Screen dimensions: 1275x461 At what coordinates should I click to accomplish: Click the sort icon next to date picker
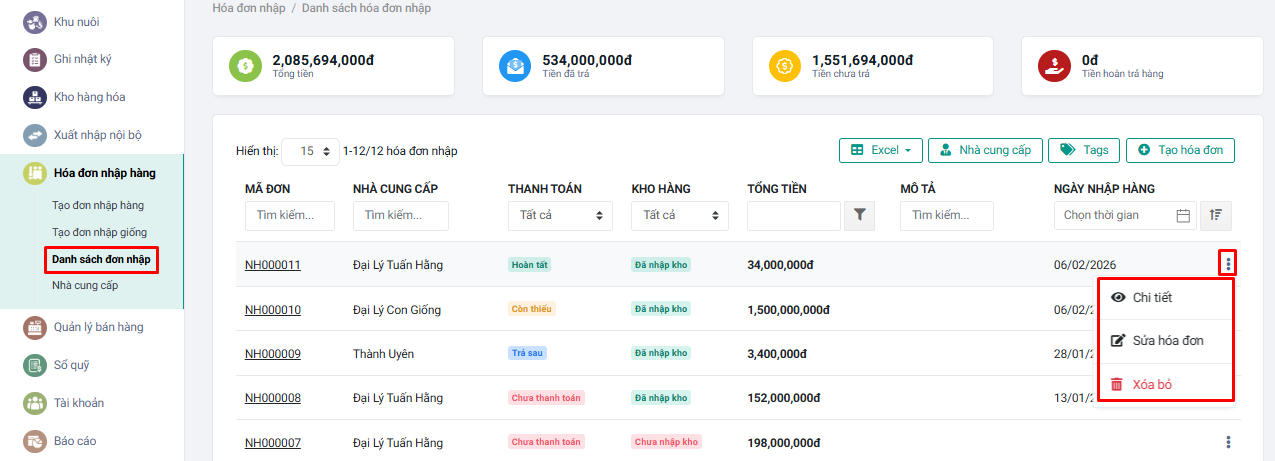(x=1216, y=215)
